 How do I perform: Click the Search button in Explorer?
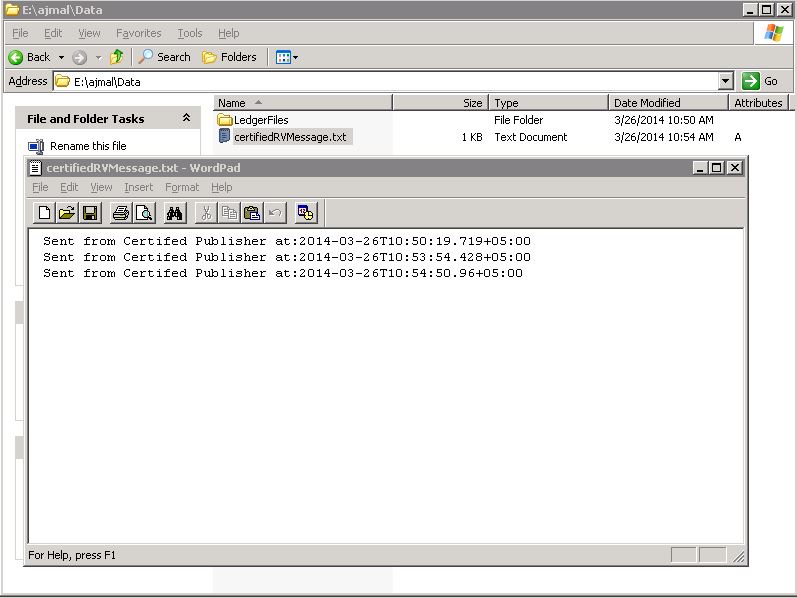click(165, 57)
